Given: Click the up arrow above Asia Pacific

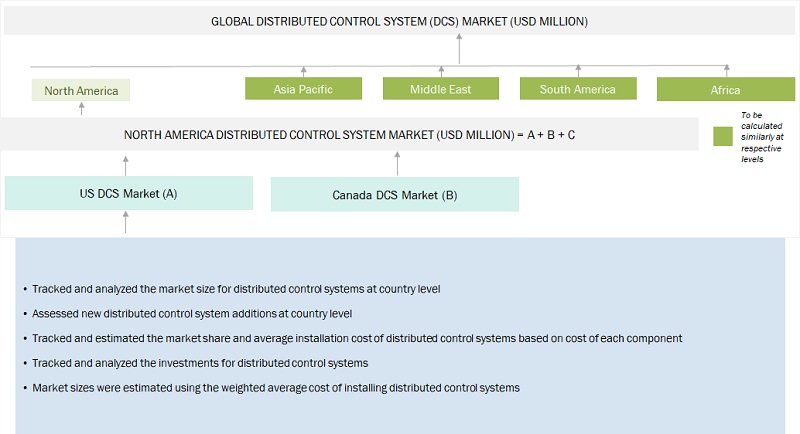Looking at the screenshot, I should click(303, 72).
